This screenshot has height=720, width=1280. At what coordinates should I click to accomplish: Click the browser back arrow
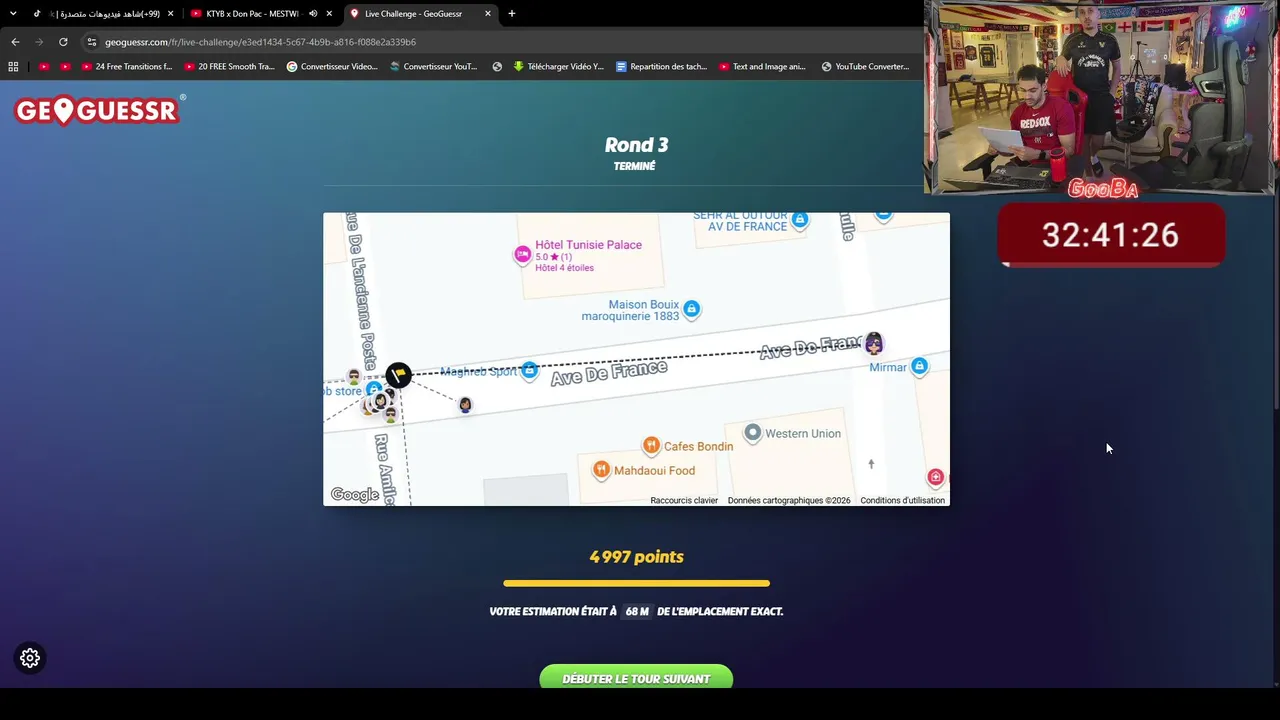point(15,42)
